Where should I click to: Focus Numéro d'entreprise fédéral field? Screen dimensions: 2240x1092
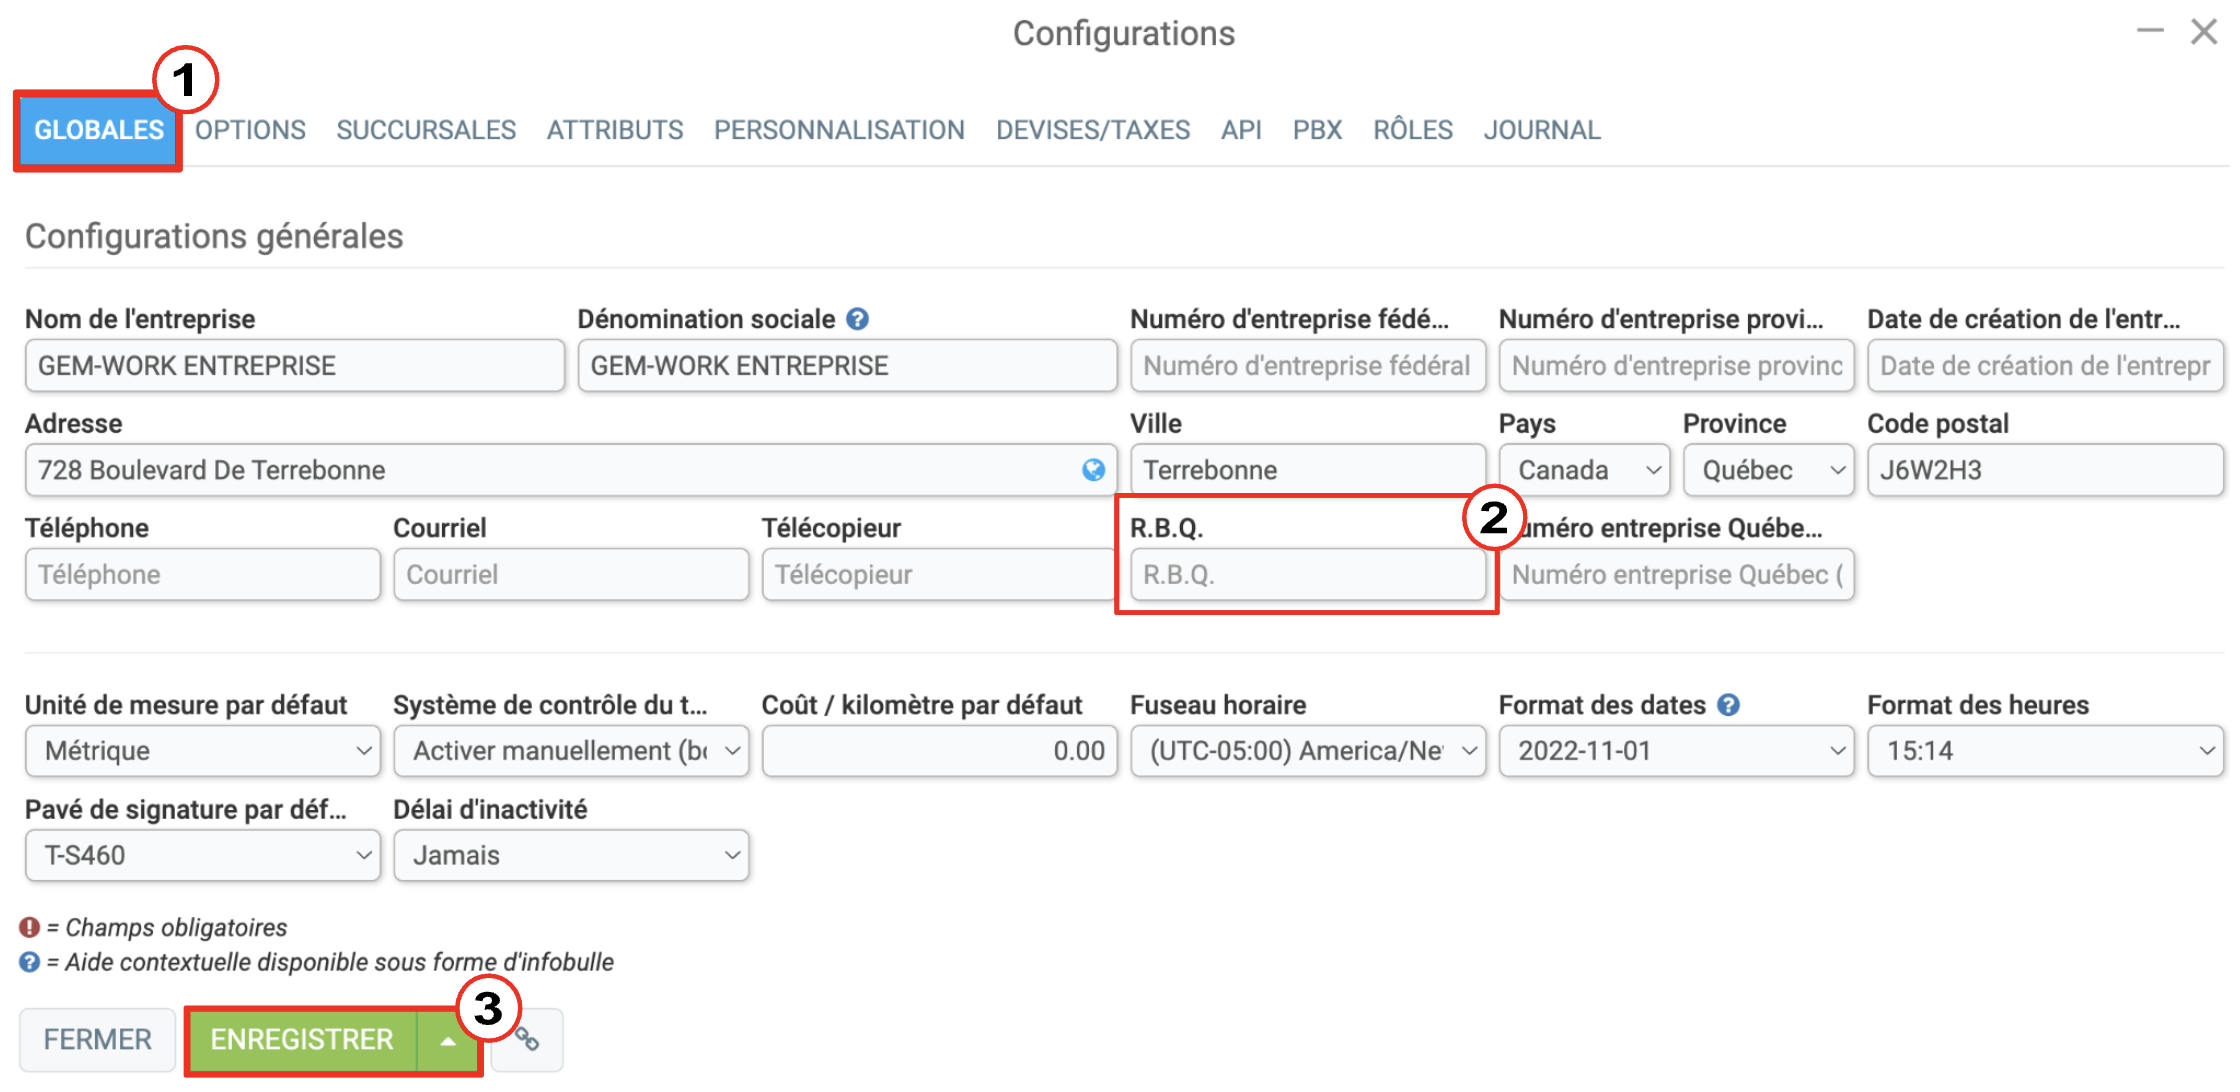pos(1308,366)
